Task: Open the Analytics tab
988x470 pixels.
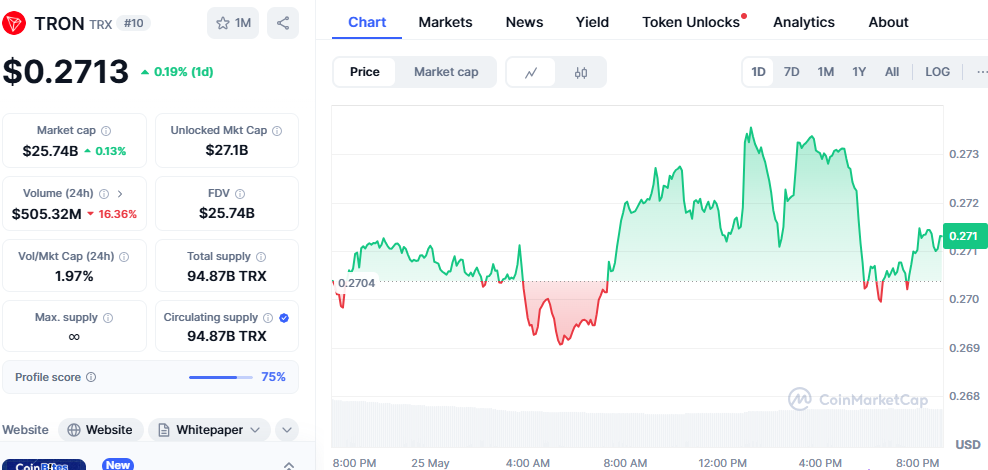Action: (x=804, y=23)
